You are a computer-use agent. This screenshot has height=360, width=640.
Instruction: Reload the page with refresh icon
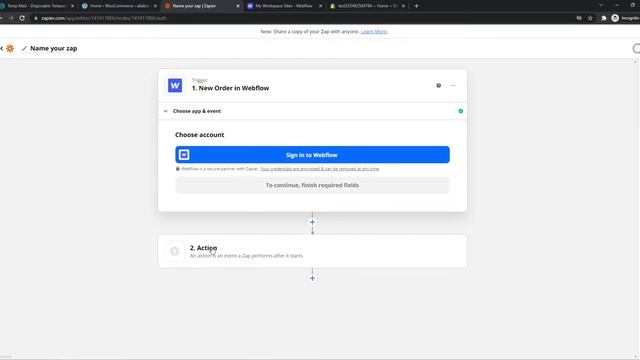point(22,18)
